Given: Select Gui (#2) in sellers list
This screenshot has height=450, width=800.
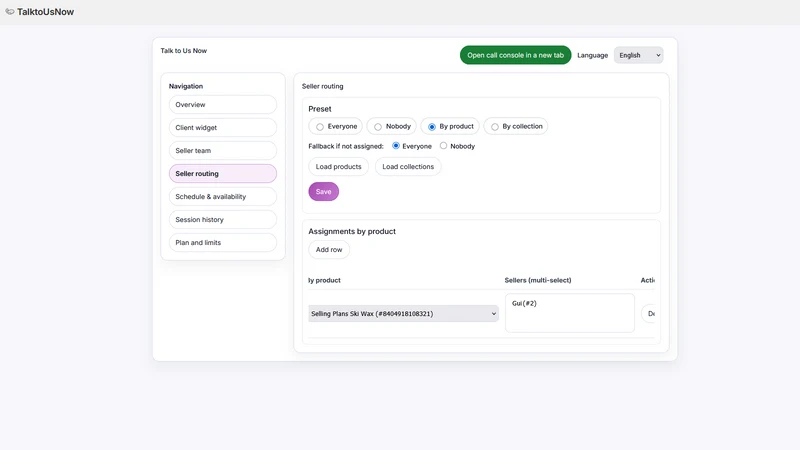Looking at the screenshot, I should (524, 303).
